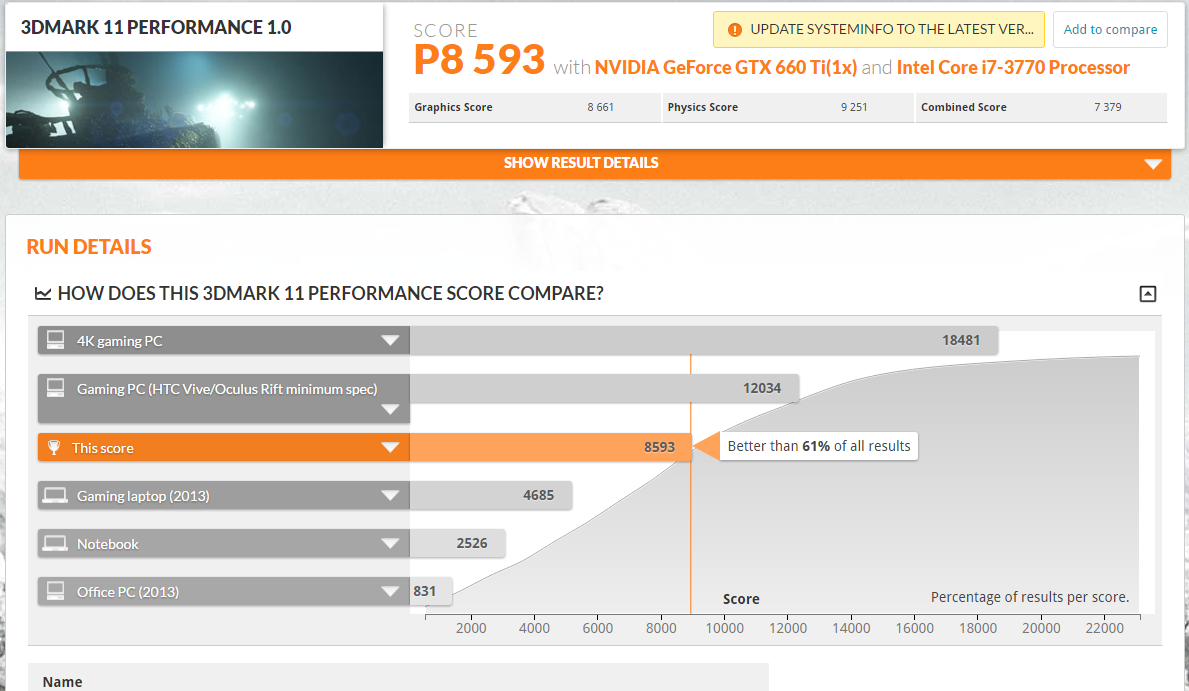1189x691 pixels.
Task: Click the 3DMark 11 underwater scene thumbnail
Action: [x=194, y=99]
